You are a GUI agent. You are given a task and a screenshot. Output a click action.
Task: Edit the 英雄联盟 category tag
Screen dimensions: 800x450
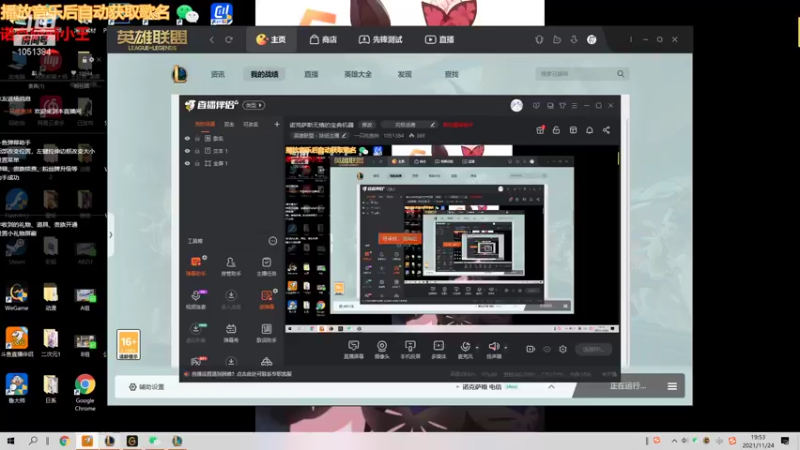point(319,136)
